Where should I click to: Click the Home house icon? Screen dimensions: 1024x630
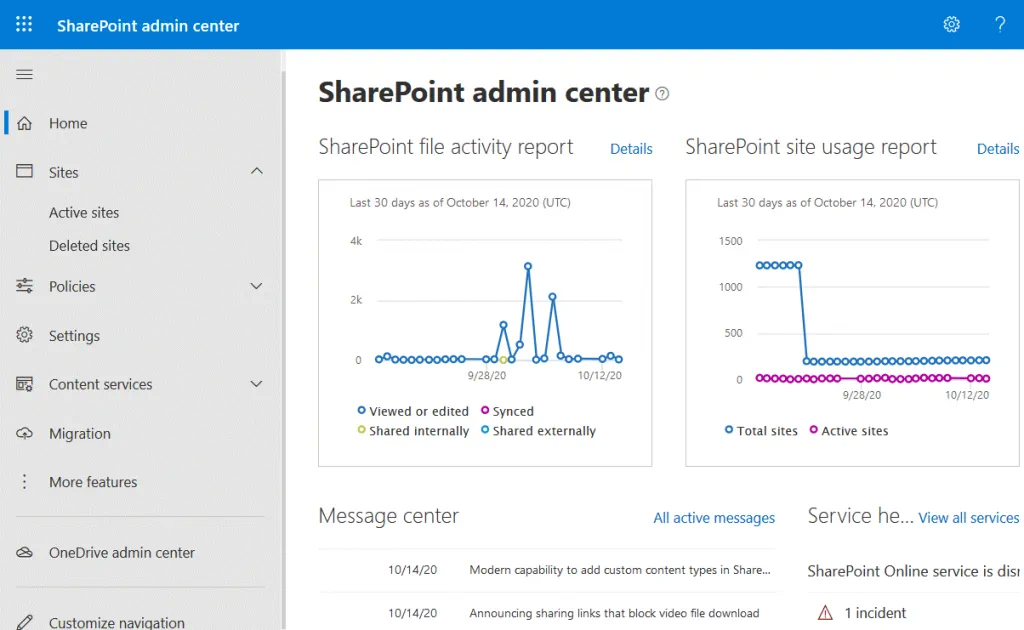tap(26, 123)
